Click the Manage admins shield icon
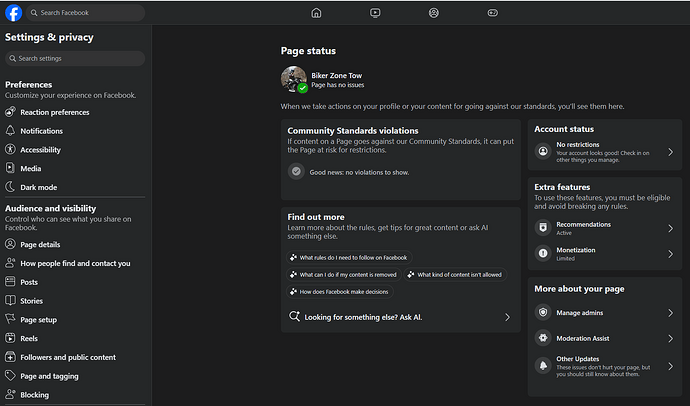Image resolution: width=690 pixels, height=406 pixels. point(543,312)
